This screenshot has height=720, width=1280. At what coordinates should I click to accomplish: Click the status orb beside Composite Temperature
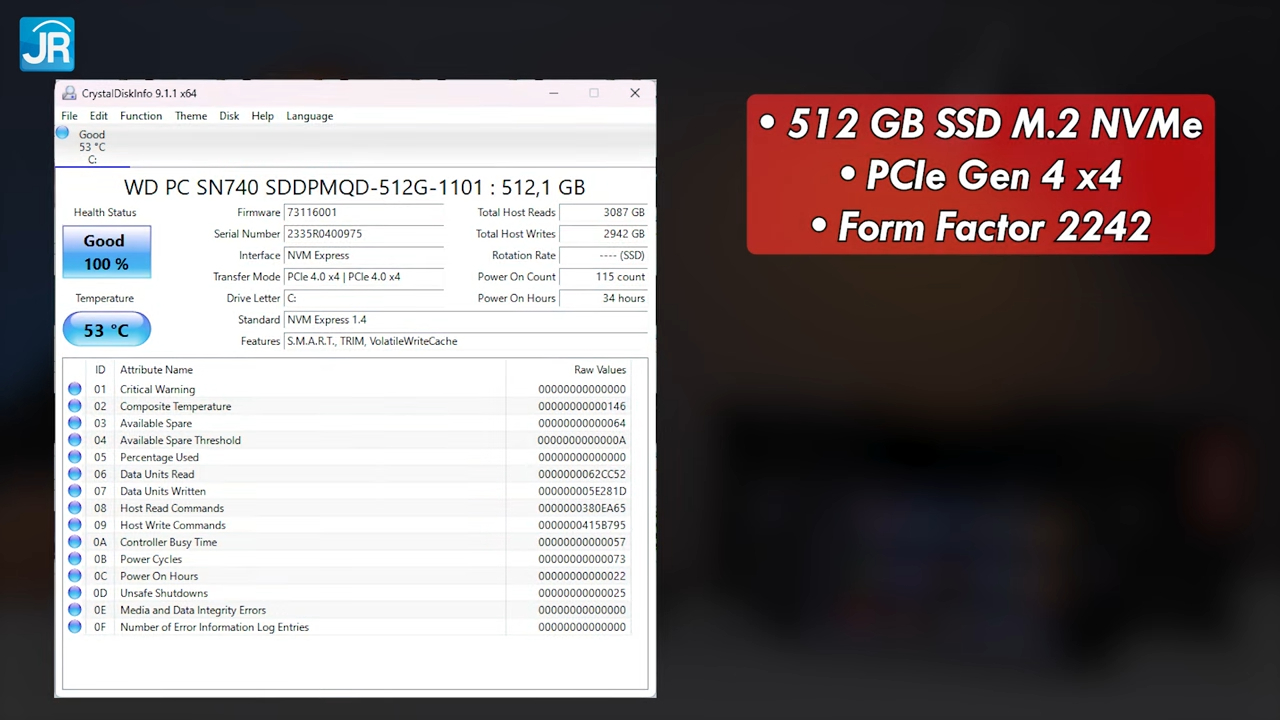click(75, 406)
